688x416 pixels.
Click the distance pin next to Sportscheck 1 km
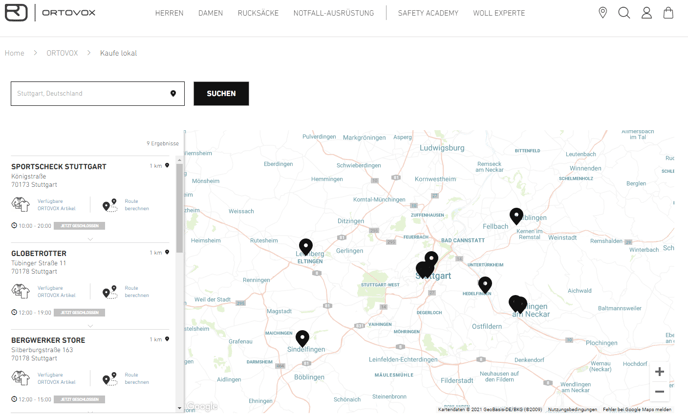(x=167, y=165)
